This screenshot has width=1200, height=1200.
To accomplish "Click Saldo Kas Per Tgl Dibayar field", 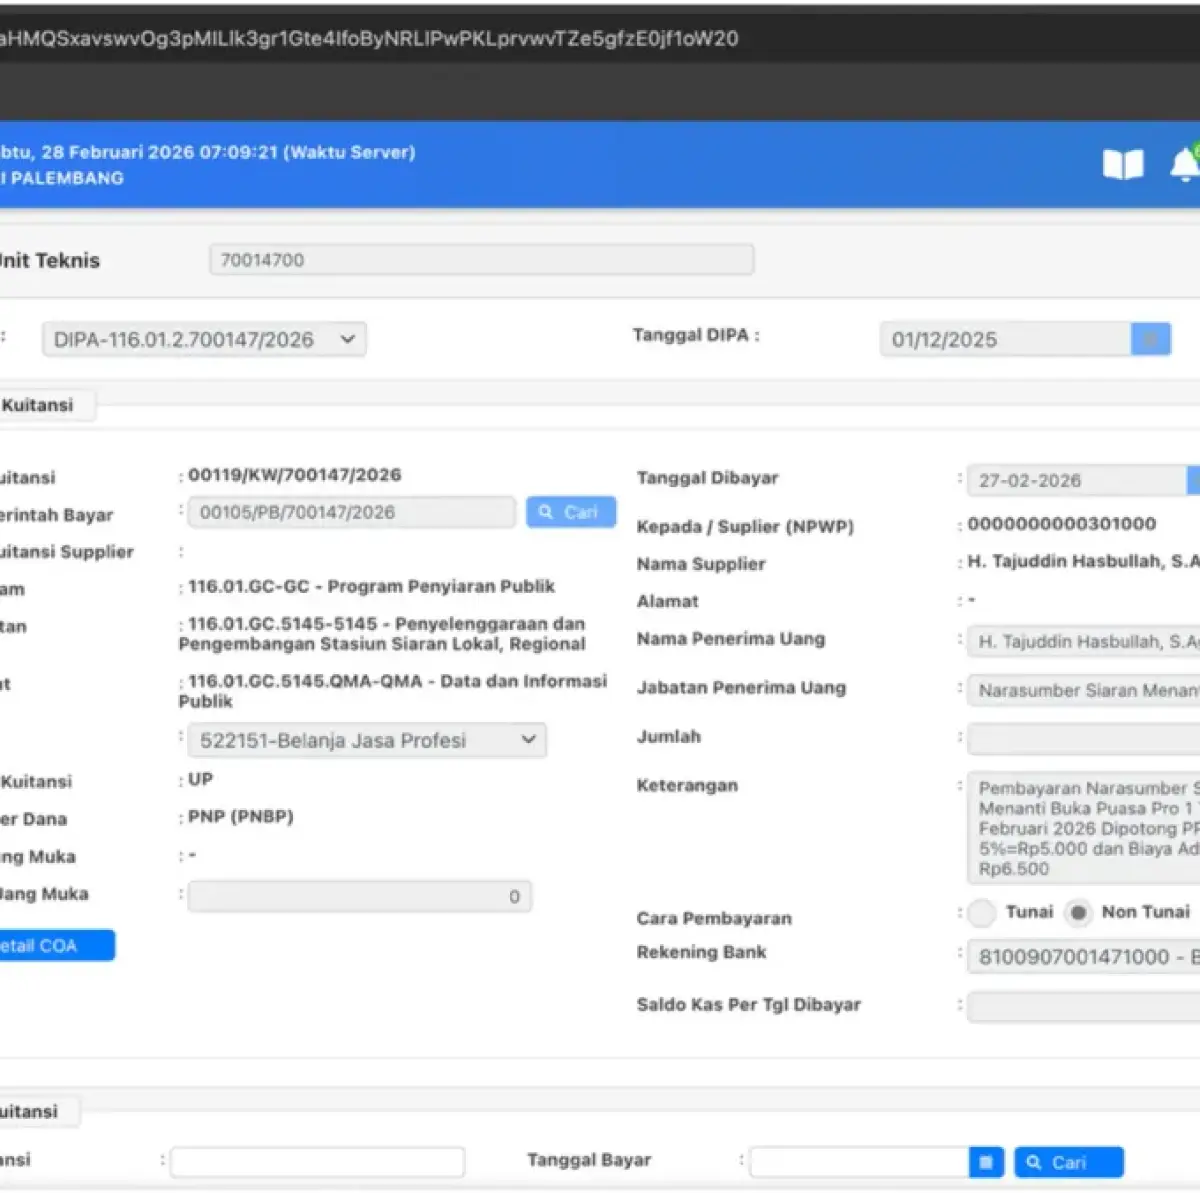I will 1084,1006.
